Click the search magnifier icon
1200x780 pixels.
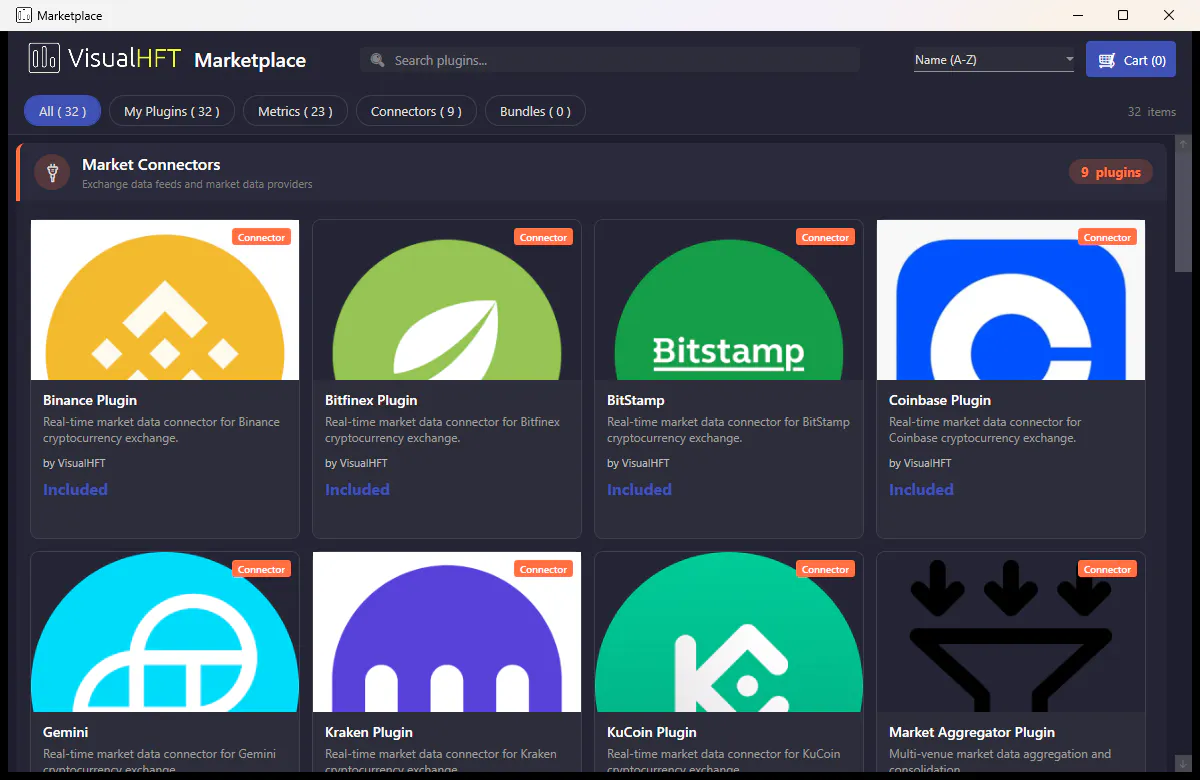click(x=378, y=60)
